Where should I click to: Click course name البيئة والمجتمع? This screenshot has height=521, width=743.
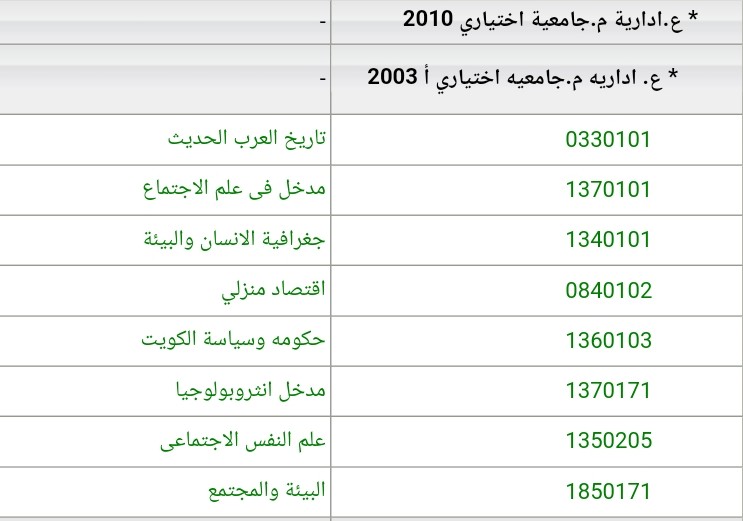267,491
